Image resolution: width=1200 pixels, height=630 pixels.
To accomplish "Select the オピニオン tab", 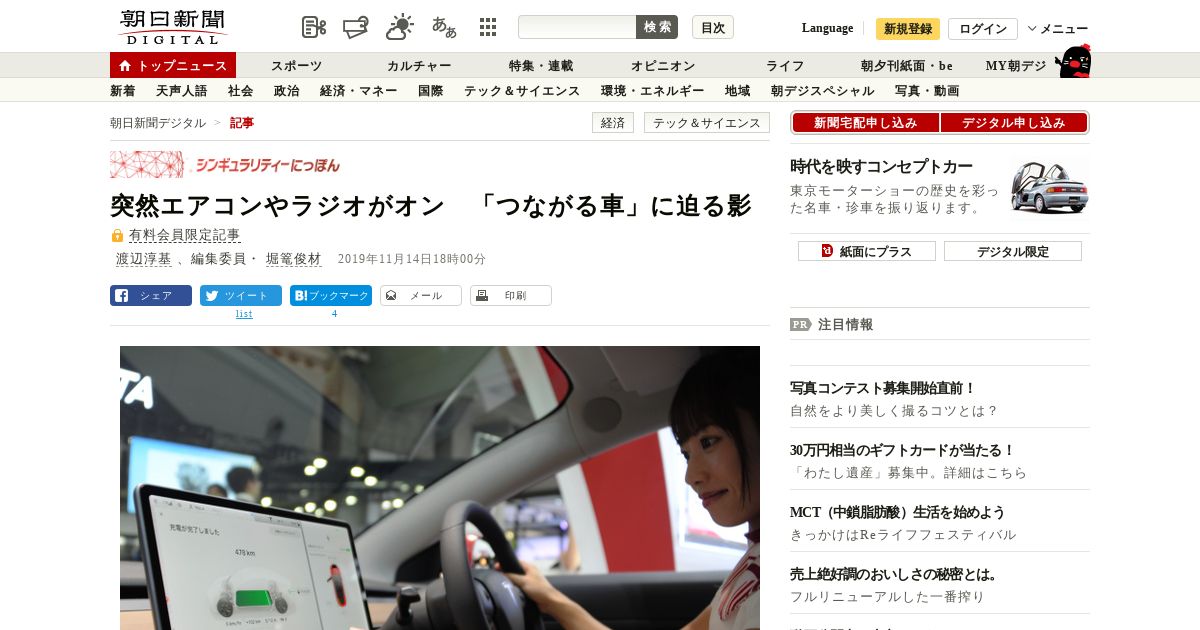I will tap(663, 66).
